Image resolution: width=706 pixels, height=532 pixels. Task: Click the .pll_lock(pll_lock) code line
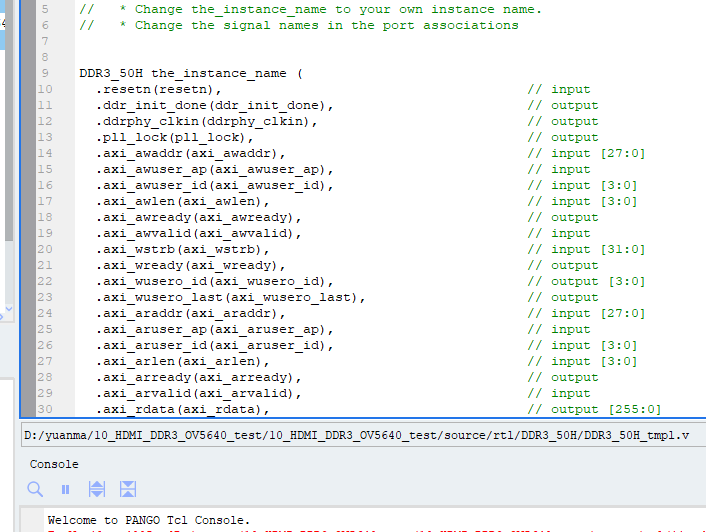point(174,137)
